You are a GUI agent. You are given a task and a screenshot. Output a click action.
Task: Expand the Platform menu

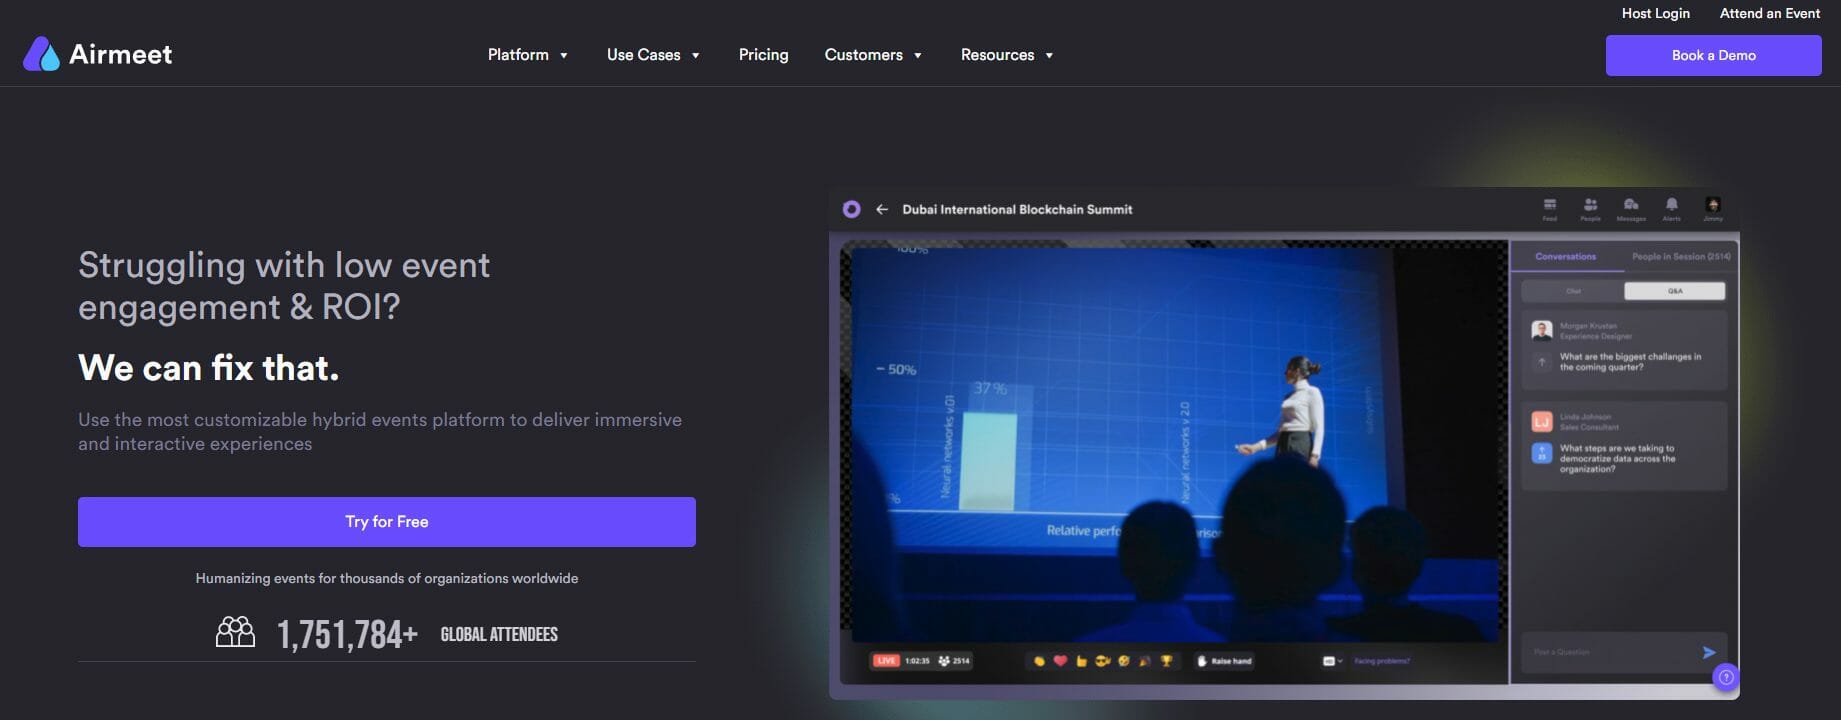528,55
